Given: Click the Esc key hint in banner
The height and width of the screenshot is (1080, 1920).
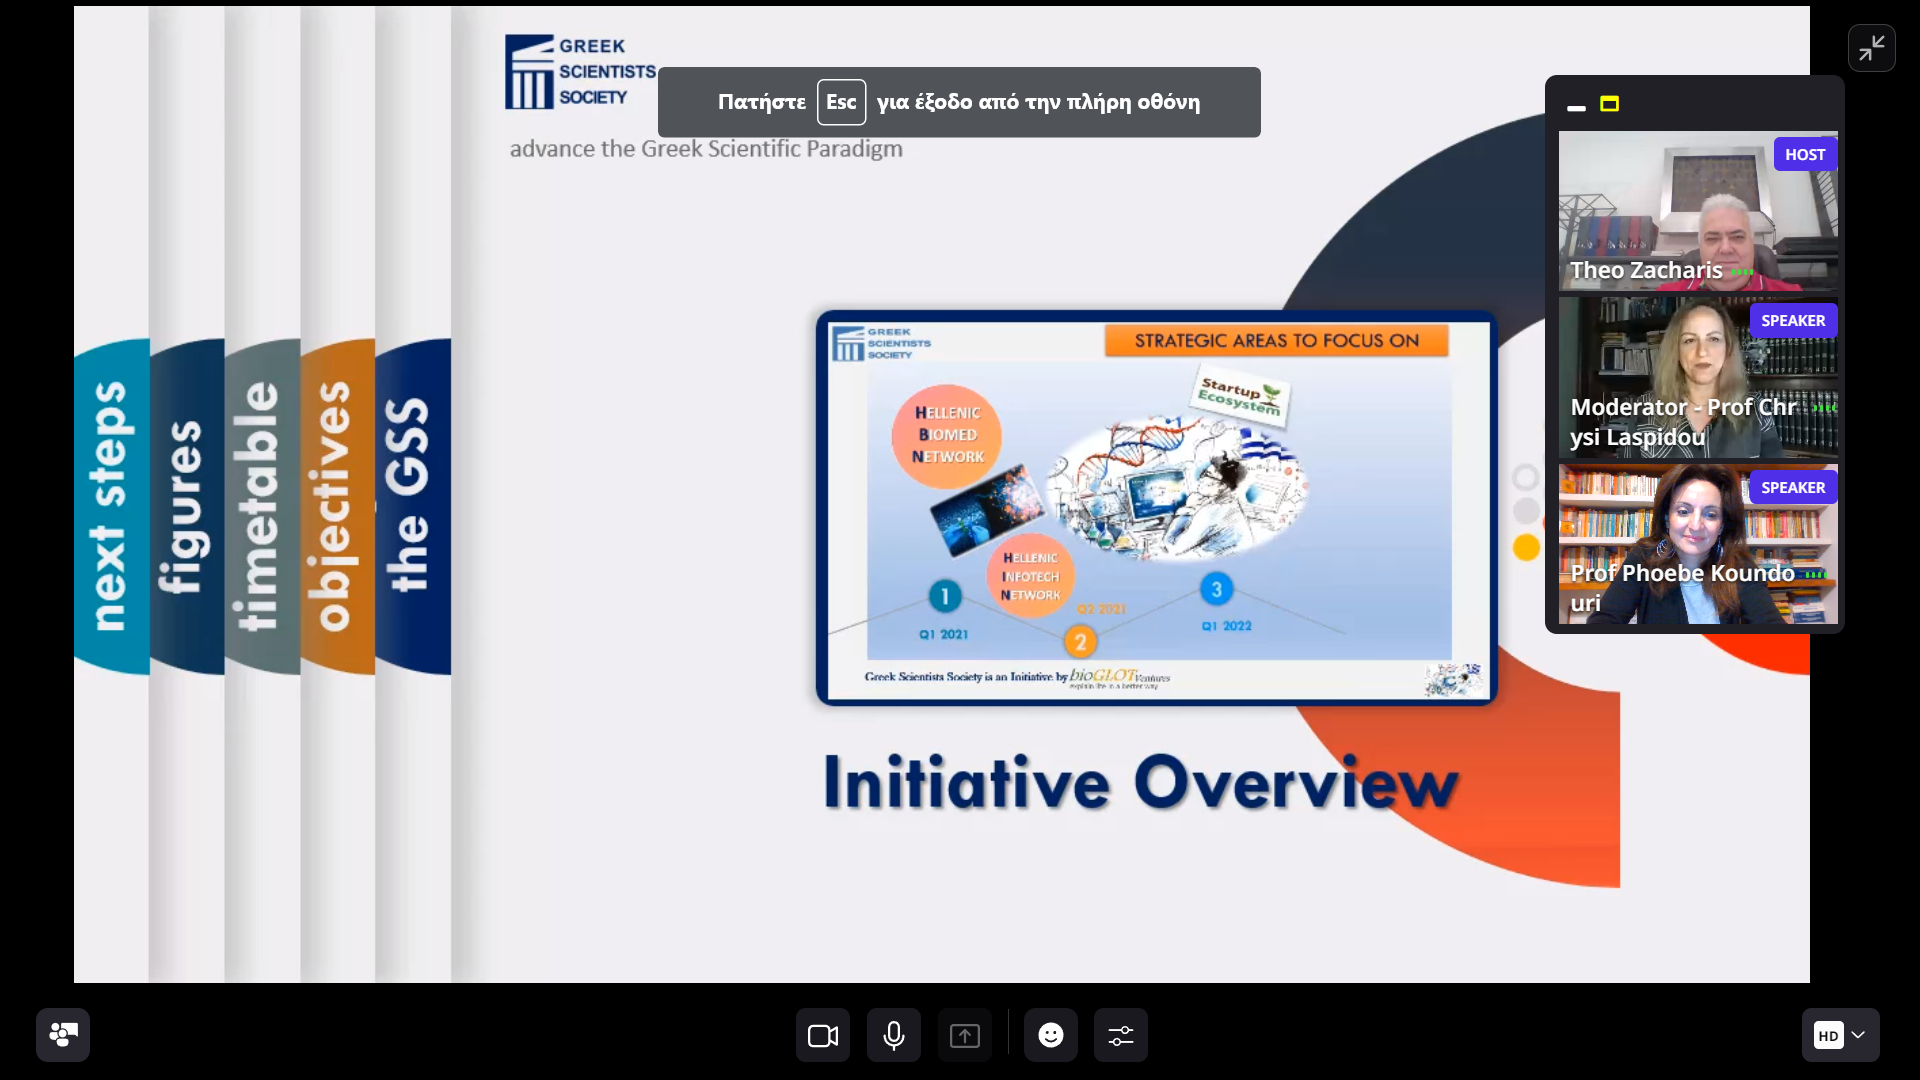Looking at the screenshot, I should (x=841, y=102).
